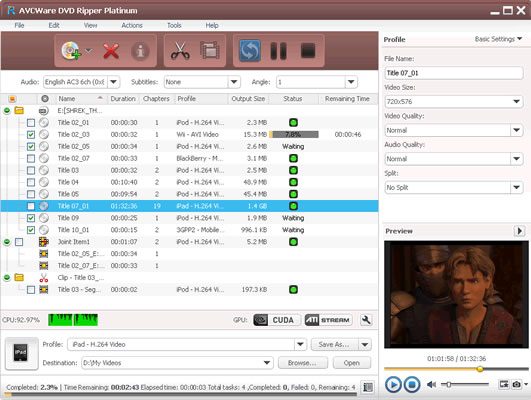Click the Add DVD disc icon
Screen dimensions: 531x400
click(x=71, y=51)
